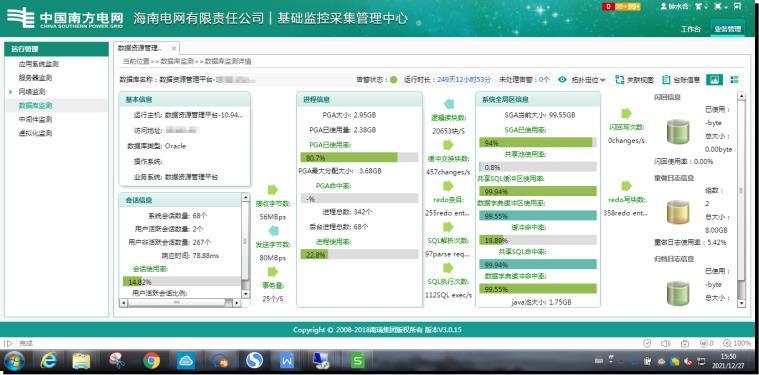
Task: Click the eye icon beside 拓扑定位
Action: (562, 80)
